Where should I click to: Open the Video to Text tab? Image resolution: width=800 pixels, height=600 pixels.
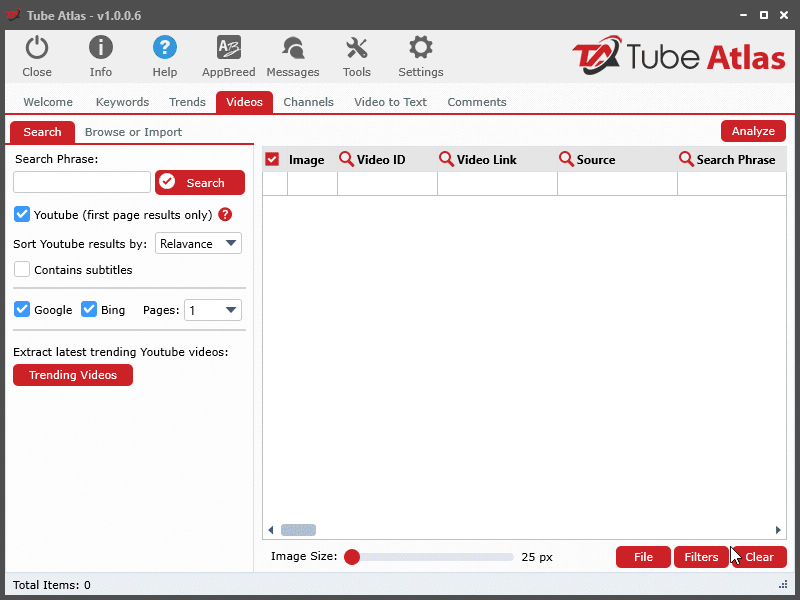click(x=390, y=102)
